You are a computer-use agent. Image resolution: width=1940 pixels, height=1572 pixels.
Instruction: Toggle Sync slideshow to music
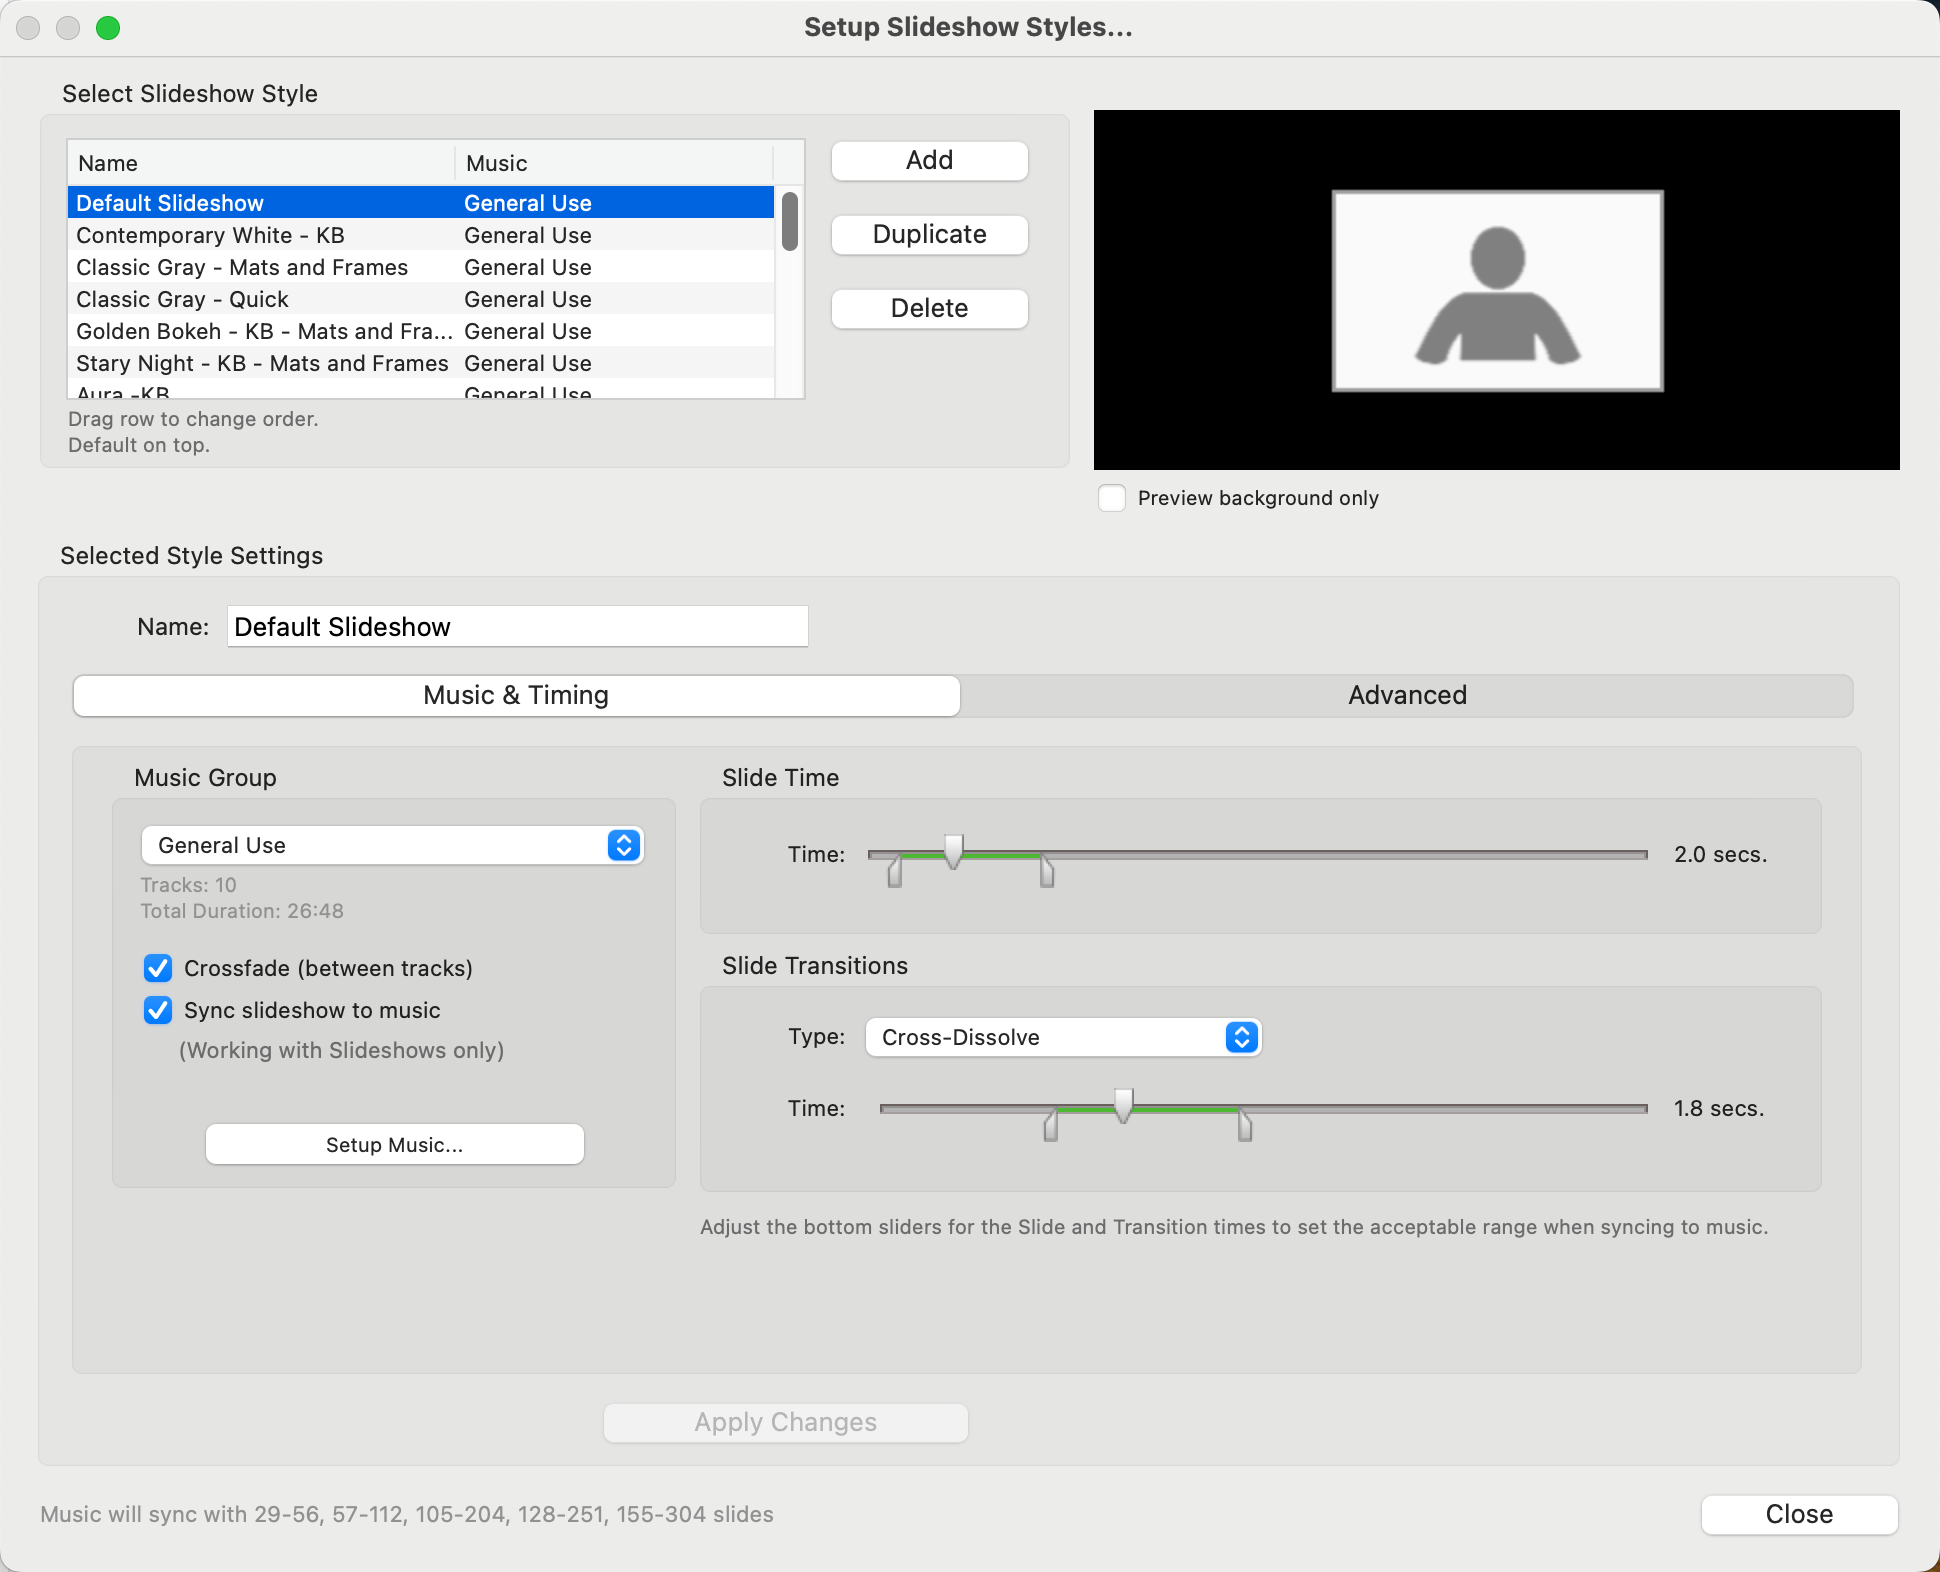point(158,1010)
